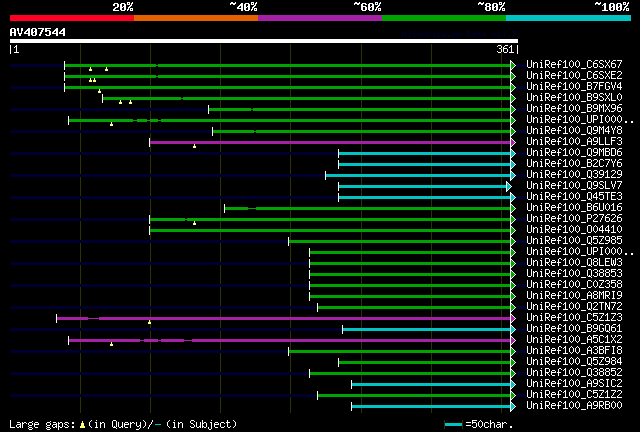Screen dimensions: 640x432
Task: Select the UniRef100_Q5Z985 label
Action: coord(574,241)
